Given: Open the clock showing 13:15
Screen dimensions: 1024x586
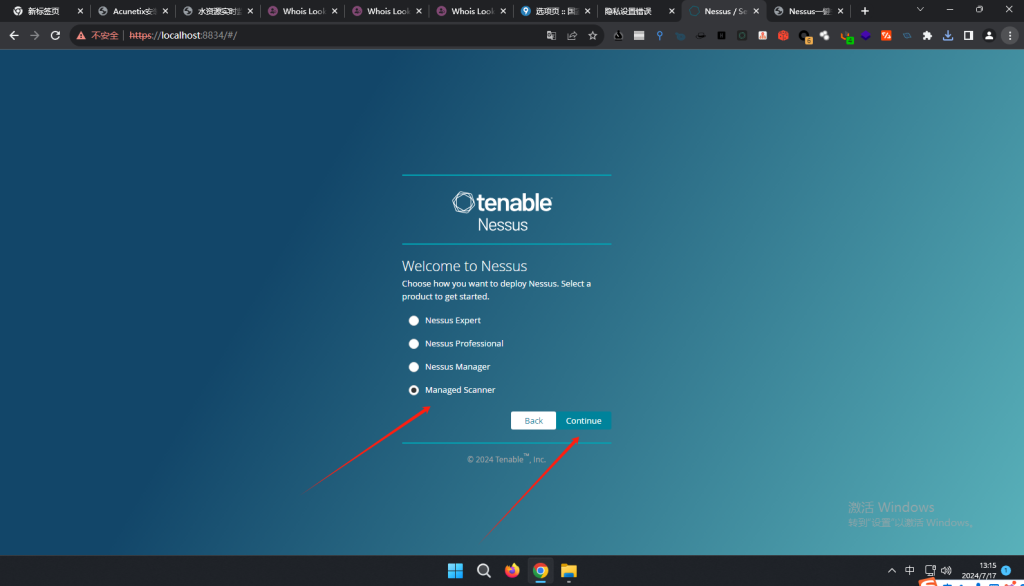Looking at the screenshot, I should pyautogui.click(x=978, y=570).
